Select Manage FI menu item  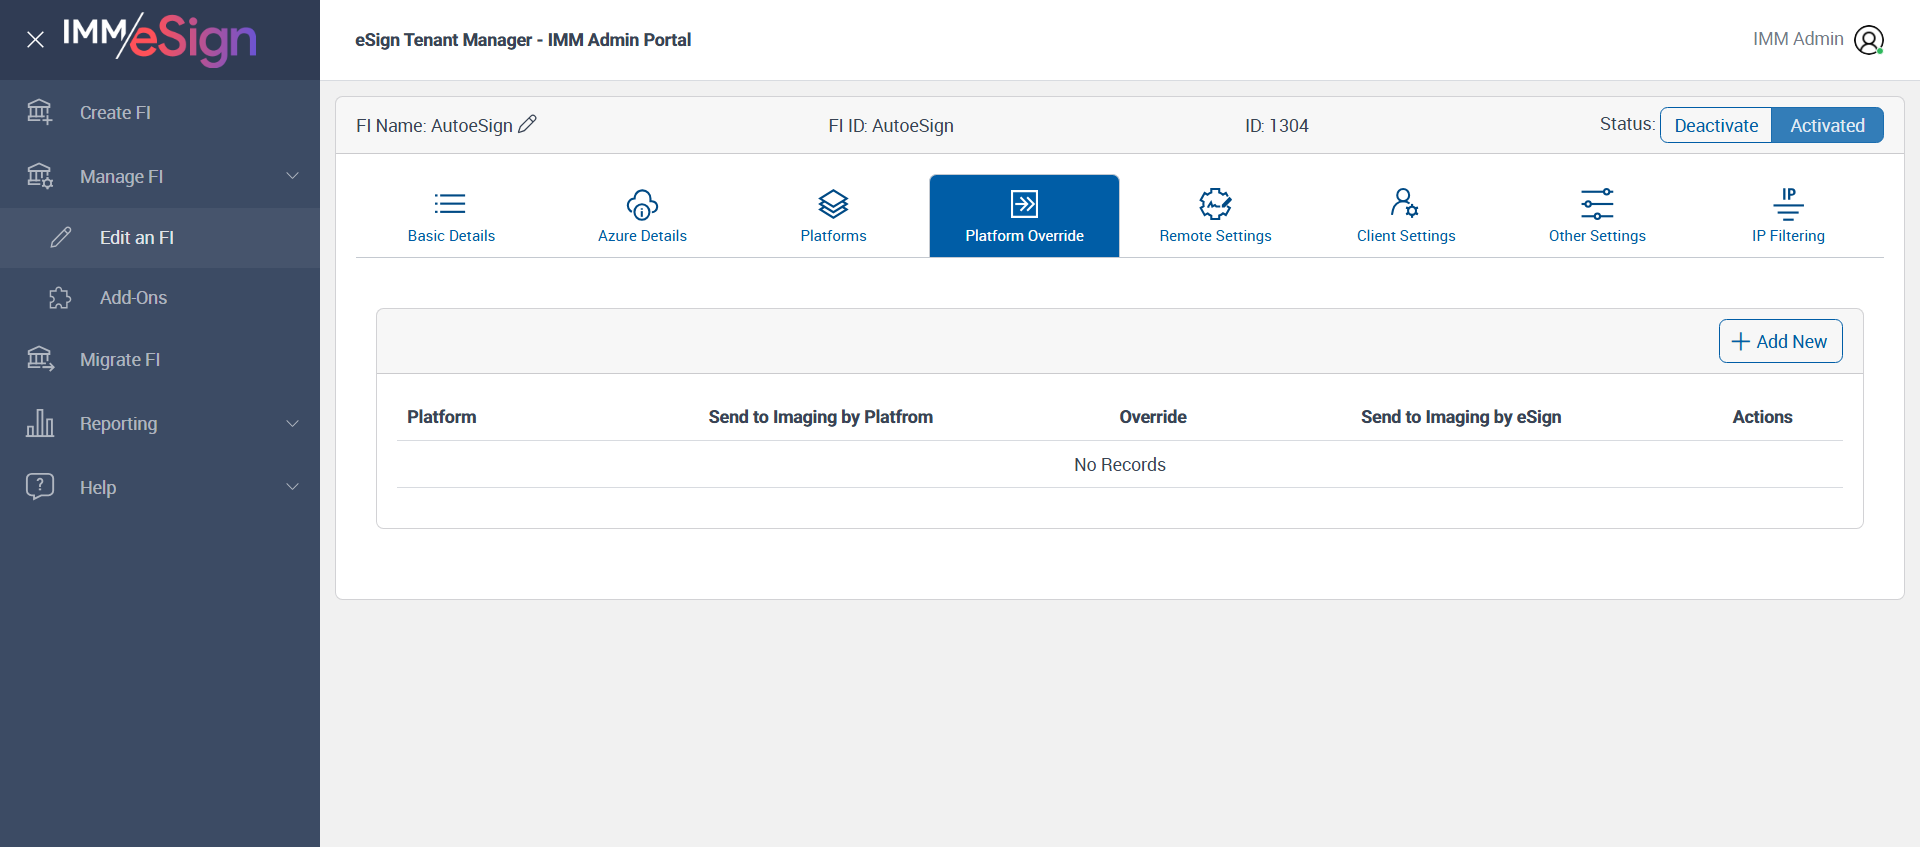coord(160,176)
